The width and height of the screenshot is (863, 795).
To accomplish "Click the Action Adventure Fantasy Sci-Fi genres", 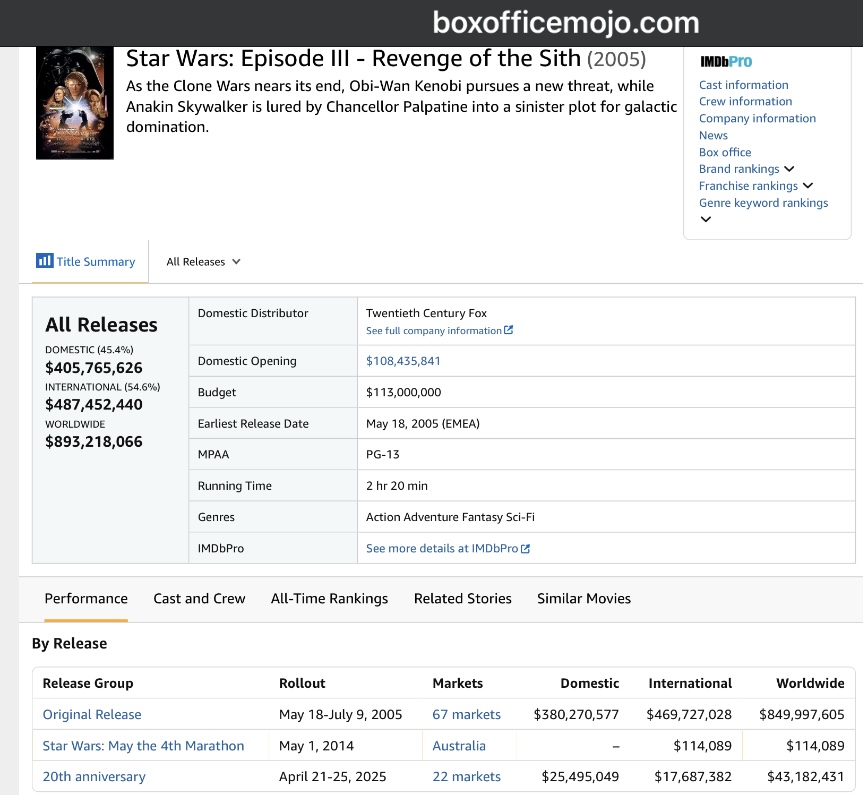I will [450, 517].
